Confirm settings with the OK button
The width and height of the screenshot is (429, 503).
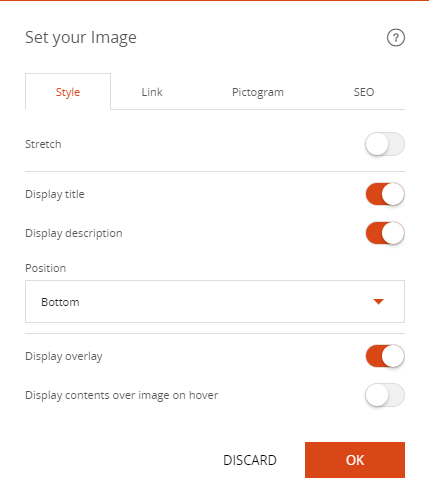click(355, 460)
